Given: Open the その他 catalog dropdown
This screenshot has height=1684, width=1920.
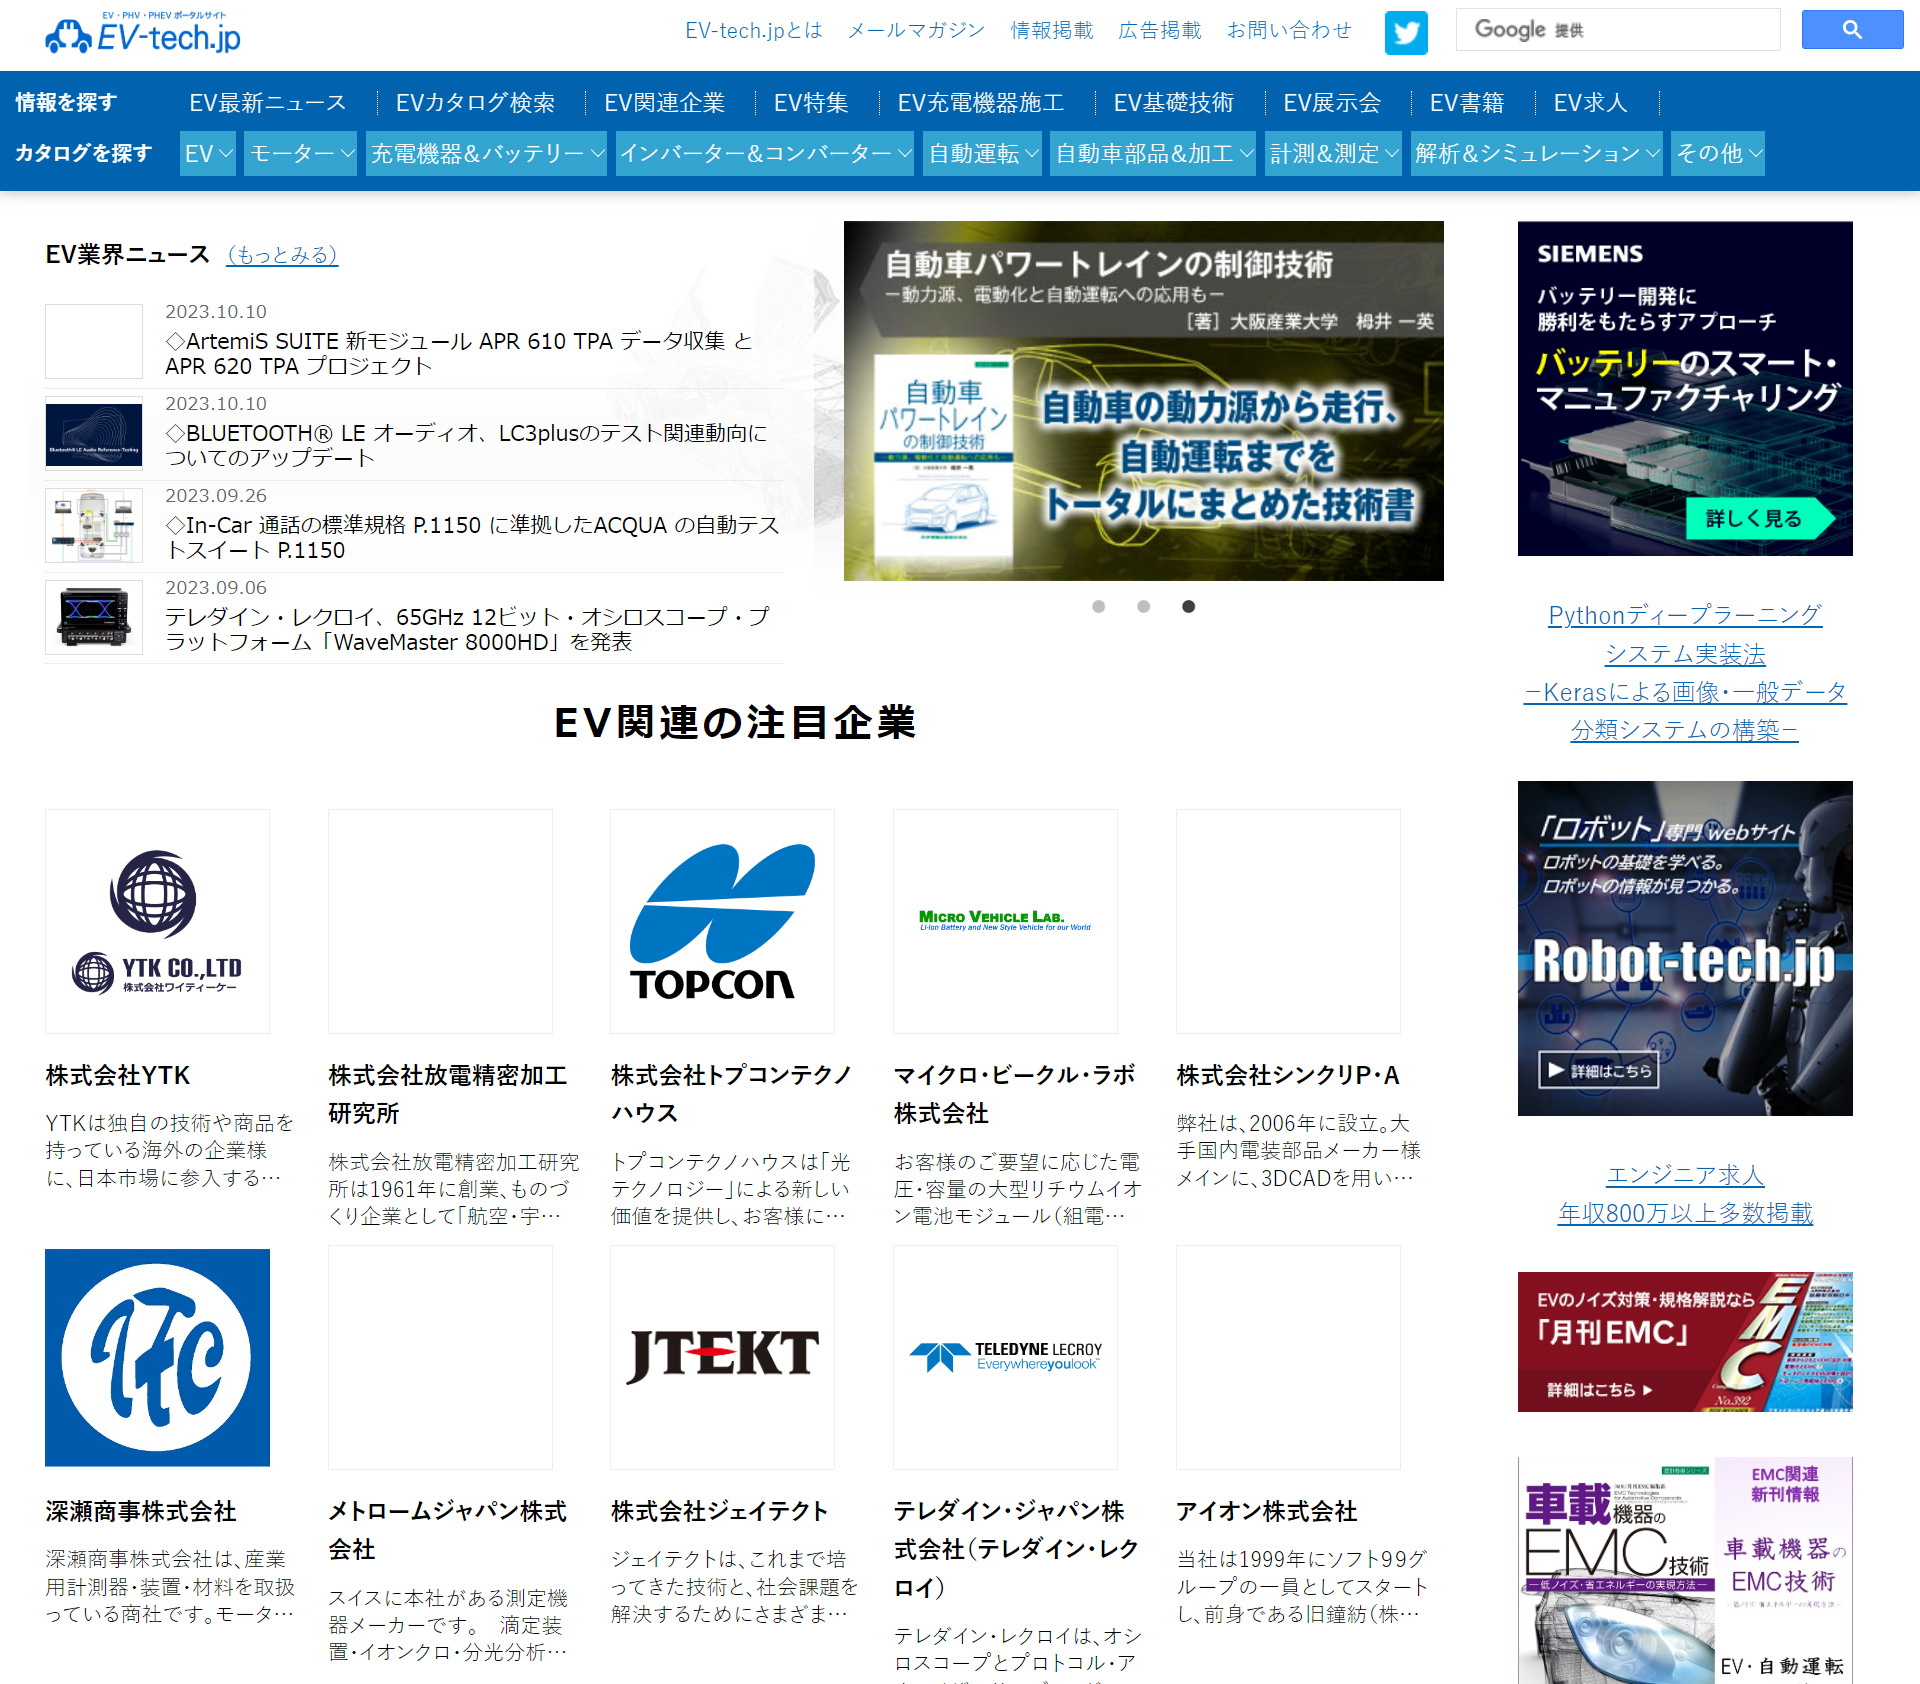Looking at the screenshot, I should (x=1717, y=153).
